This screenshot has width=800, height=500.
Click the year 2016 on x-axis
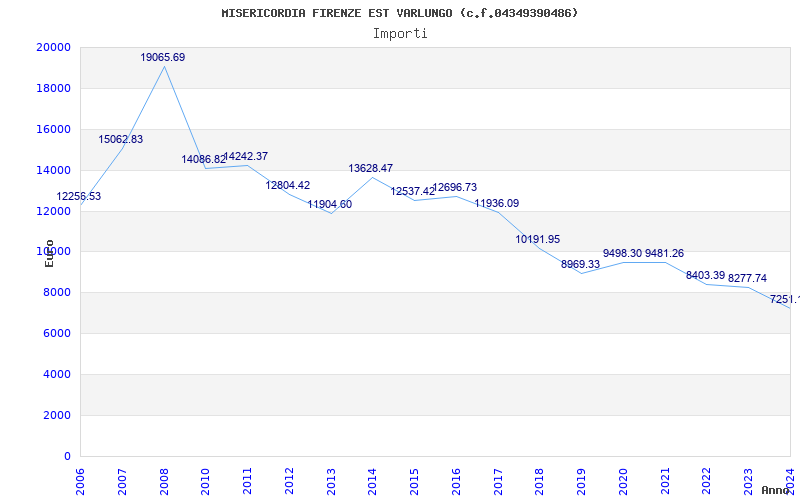pos(456,482)
